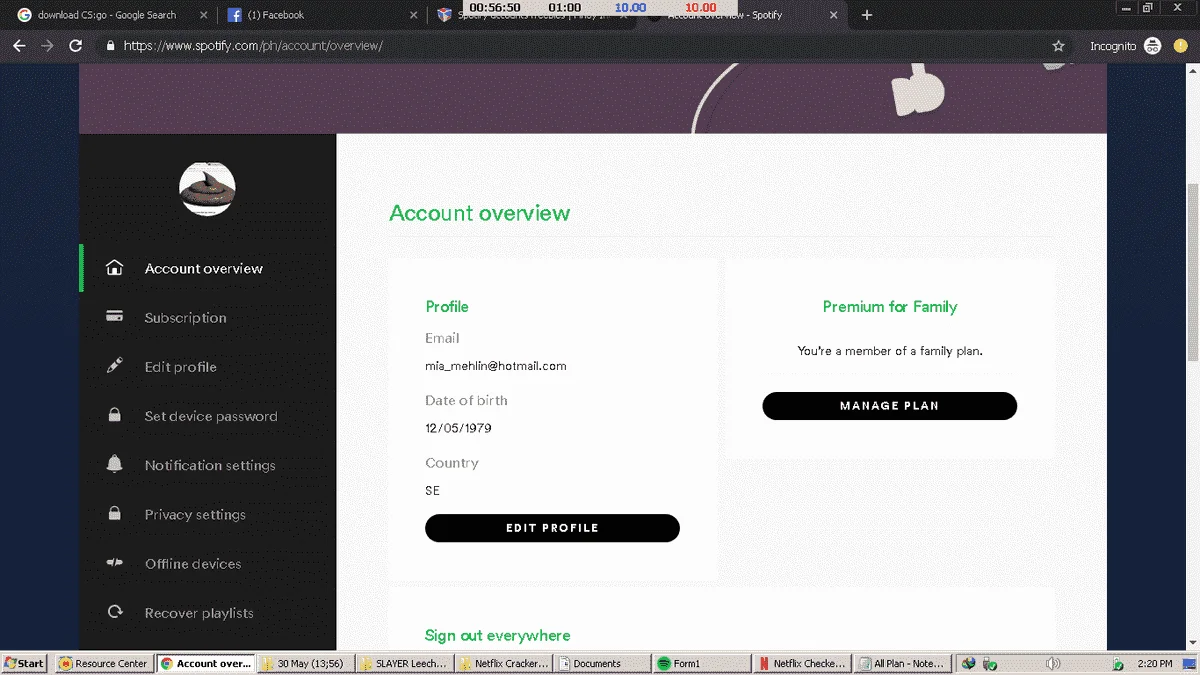
Task: Open the Form1 Spotify taskbar item
Action: (x=702, y=663)
